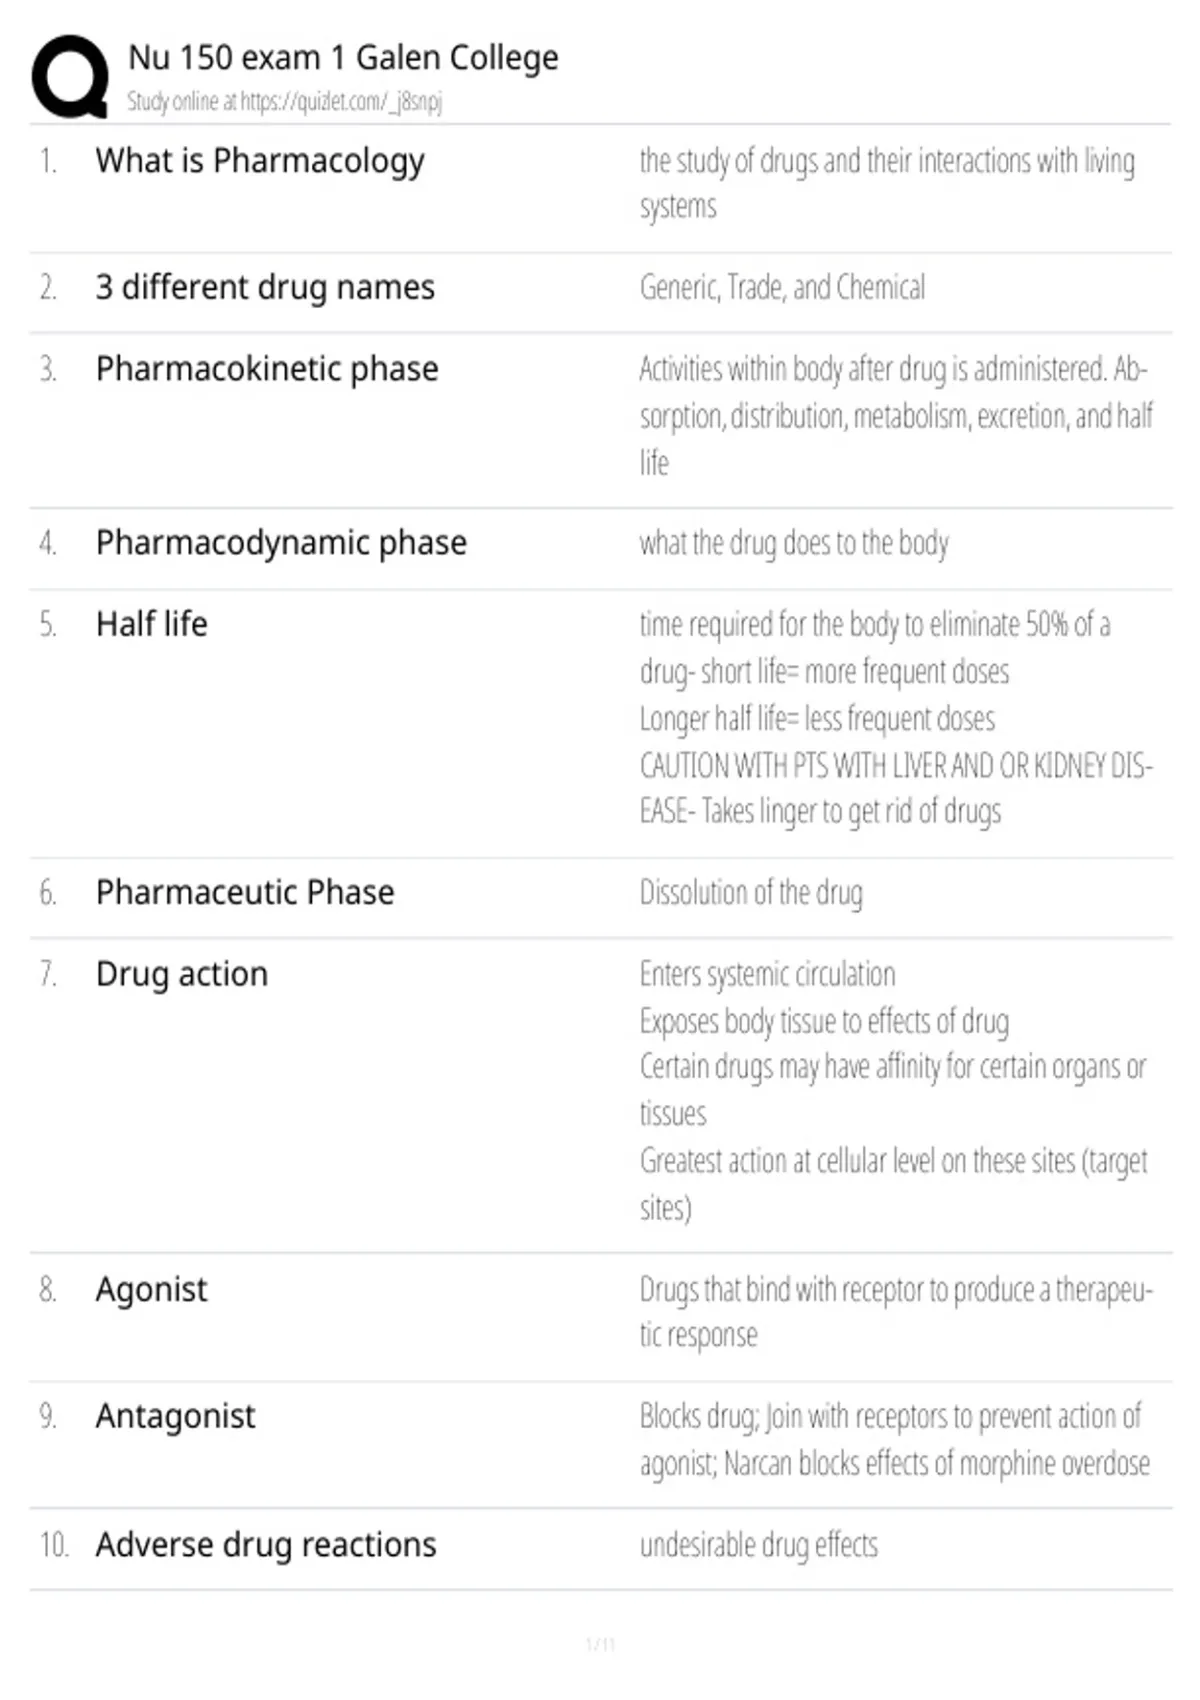1200x1700 pixels.
Task: Click the 'Half life' term
Action: [152, 624]
